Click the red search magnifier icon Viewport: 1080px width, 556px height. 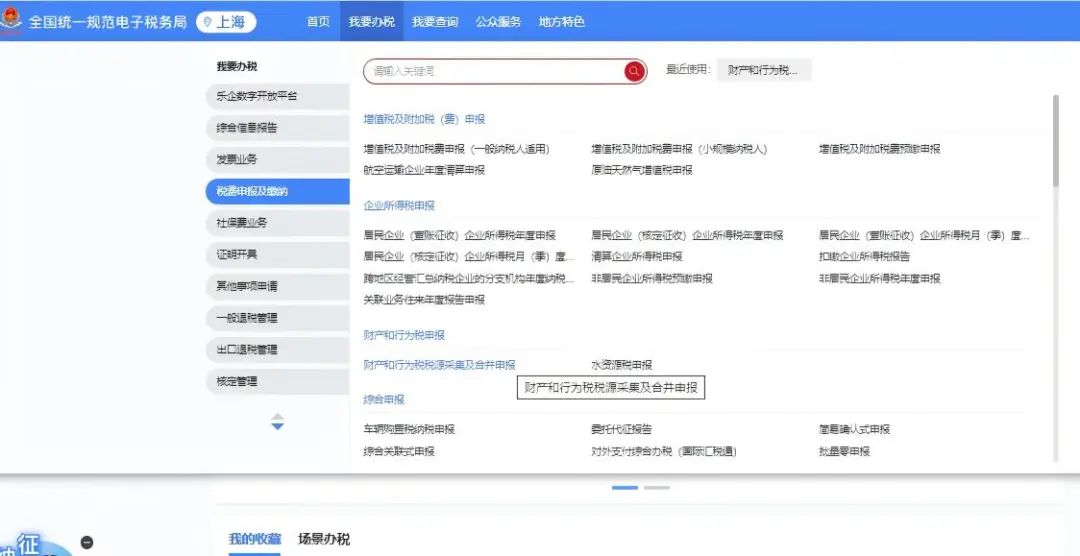634,71
